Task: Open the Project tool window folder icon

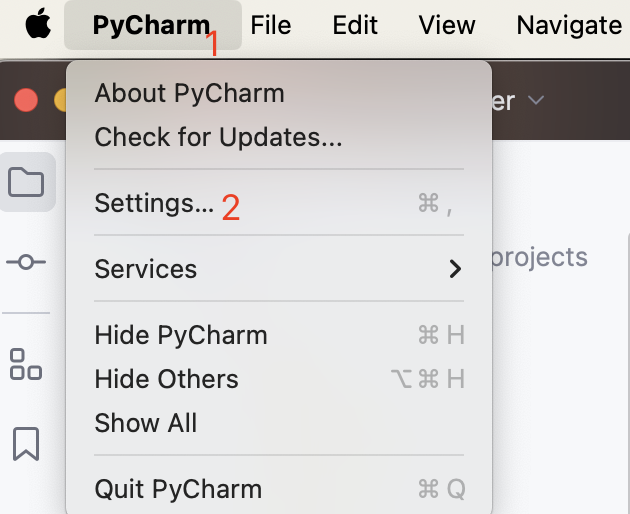Action: point(26,182)
